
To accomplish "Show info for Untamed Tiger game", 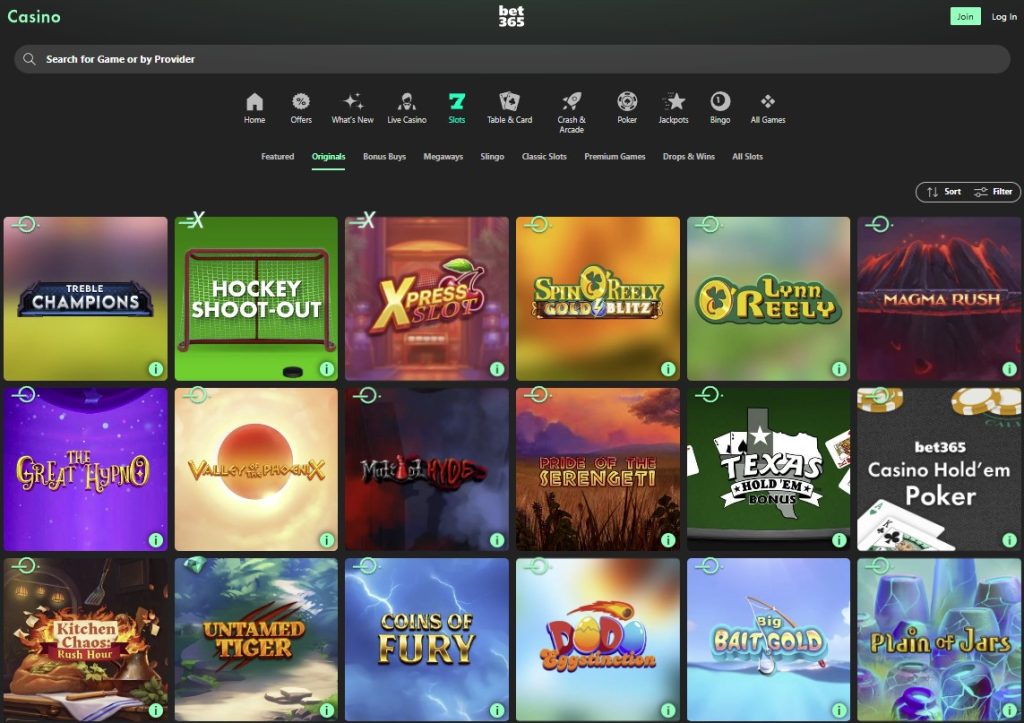I will click(327, 709).
